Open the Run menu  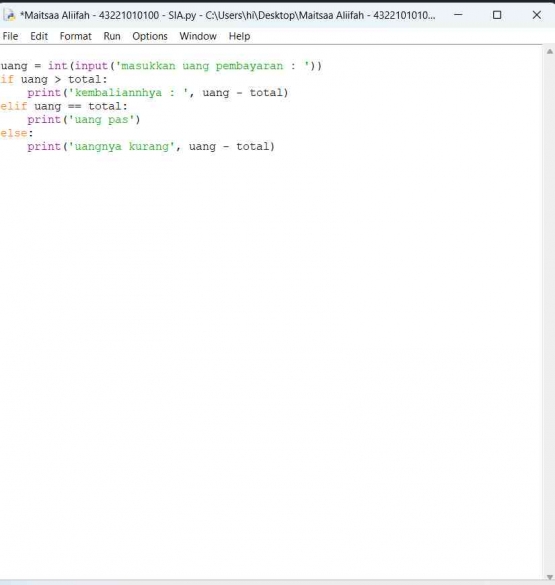(112, 36)
